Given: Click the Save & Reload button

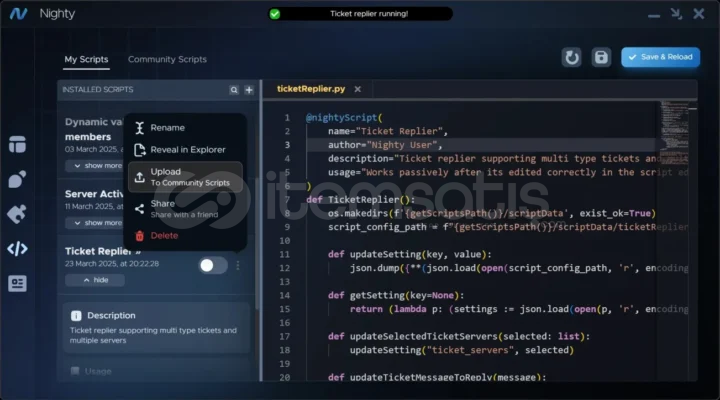Looking at the screenshot, I should coord(660,57).
